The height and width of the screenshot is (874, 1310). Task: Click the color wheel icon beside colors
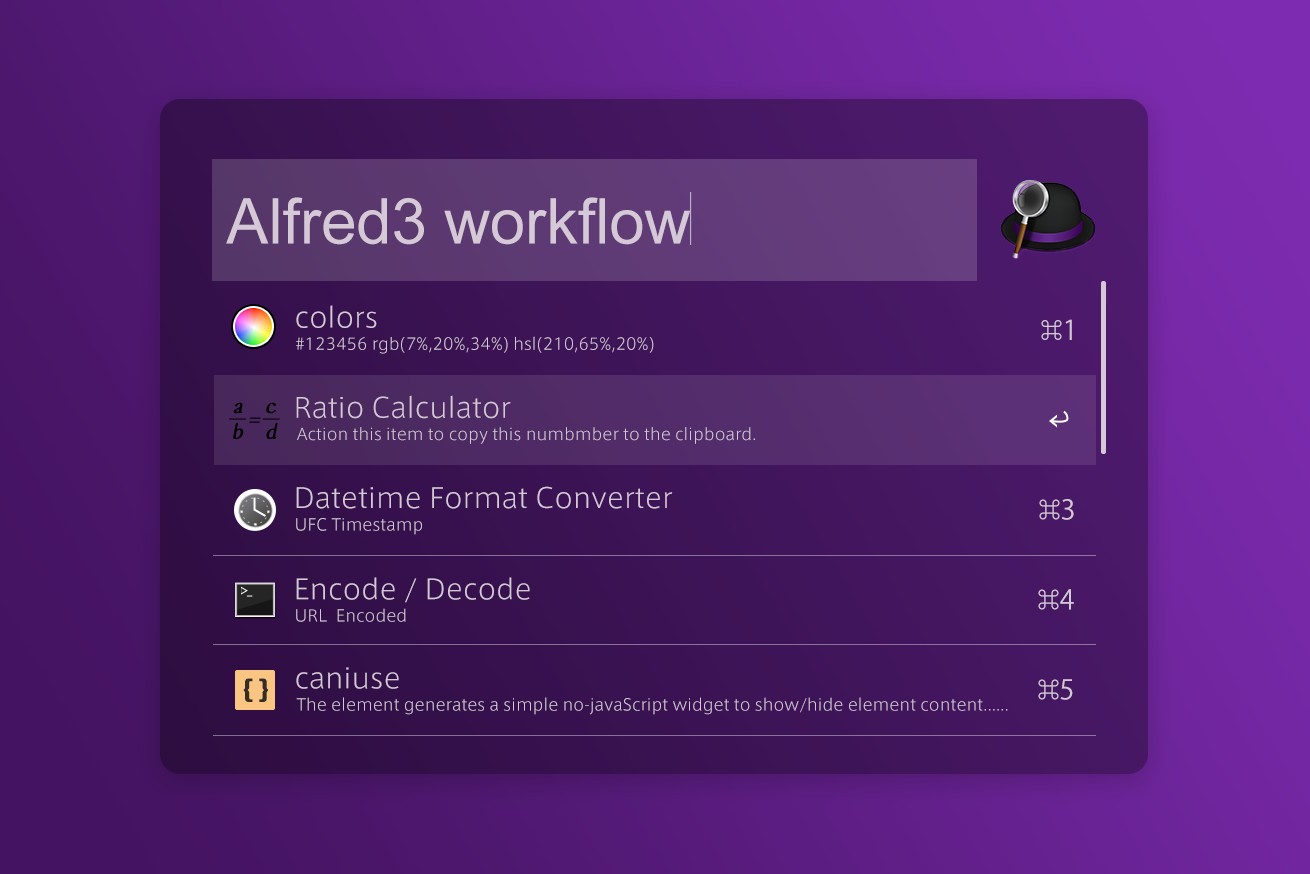pyautogui.click(x=254, y=327)
